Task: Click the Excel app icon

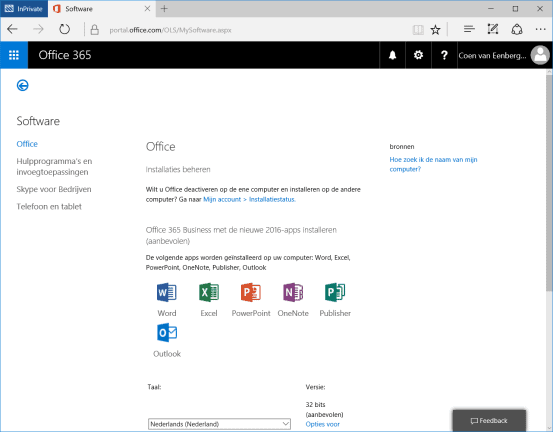Action: click(209, 292)
